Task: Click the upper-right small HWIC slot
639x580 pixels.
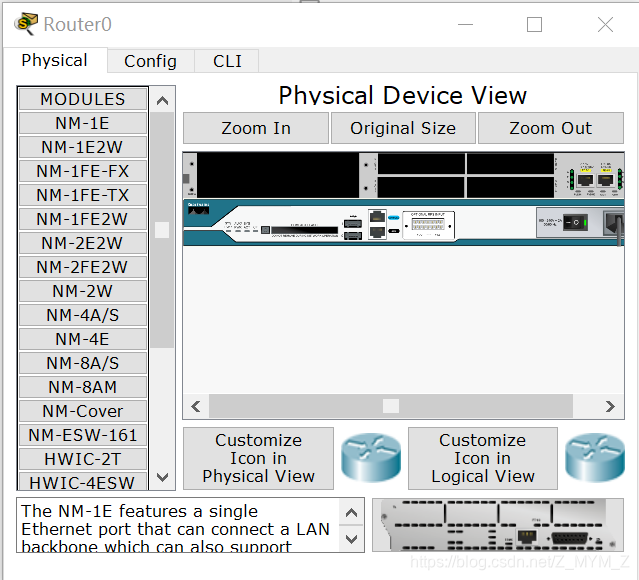Action: pos(510,163)
